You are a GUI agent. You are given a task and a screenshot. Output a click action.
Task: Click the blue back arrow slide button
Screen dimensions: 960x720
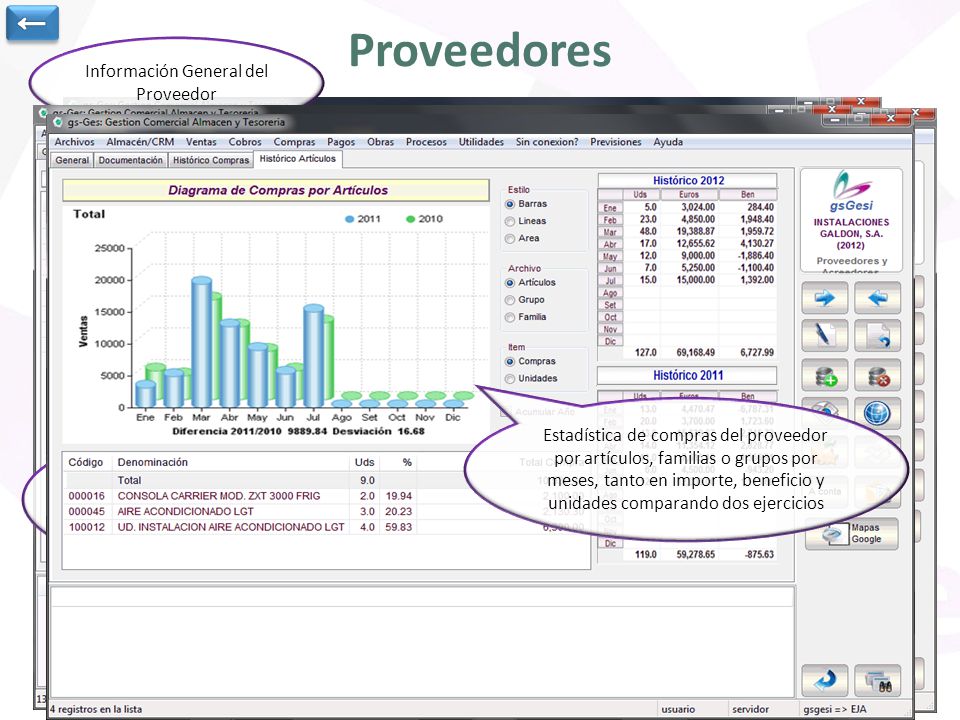click(32, 23)
